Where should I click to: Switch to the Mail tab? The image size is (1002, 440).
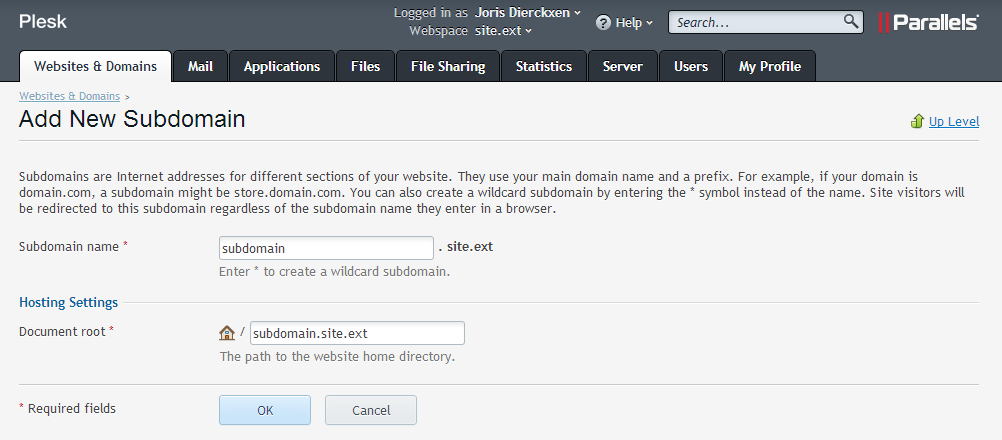click(x=200, y=66)
